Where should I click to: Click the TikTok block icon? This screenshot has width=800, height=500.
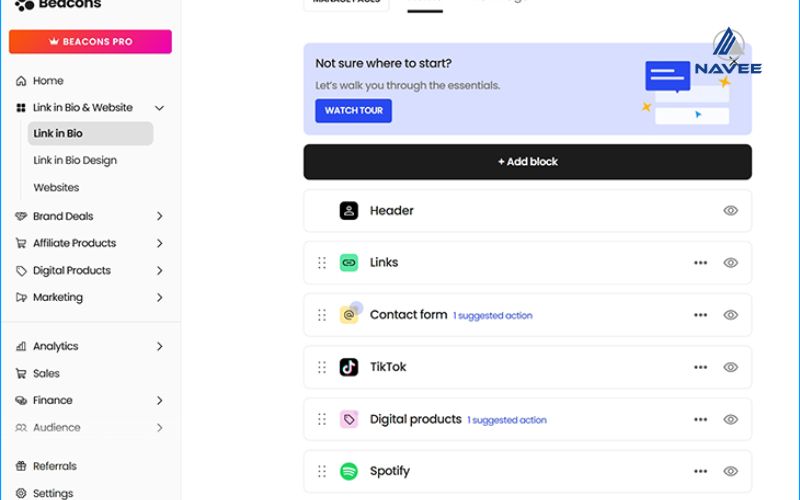348,367
